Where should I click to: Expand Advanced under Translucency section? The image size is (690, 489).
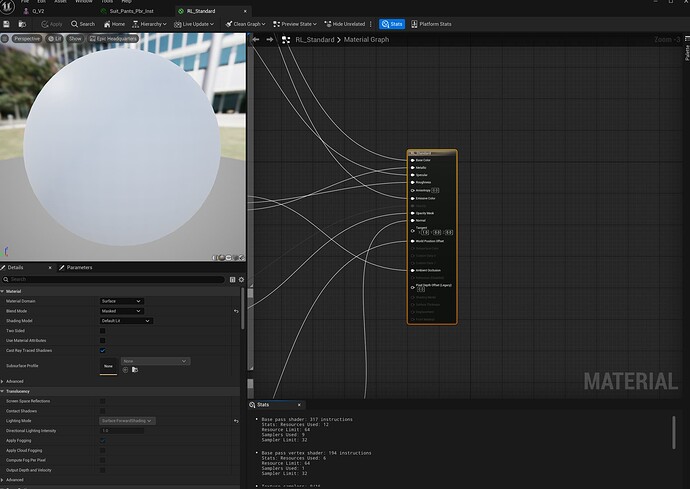click(x=3, y=480)
